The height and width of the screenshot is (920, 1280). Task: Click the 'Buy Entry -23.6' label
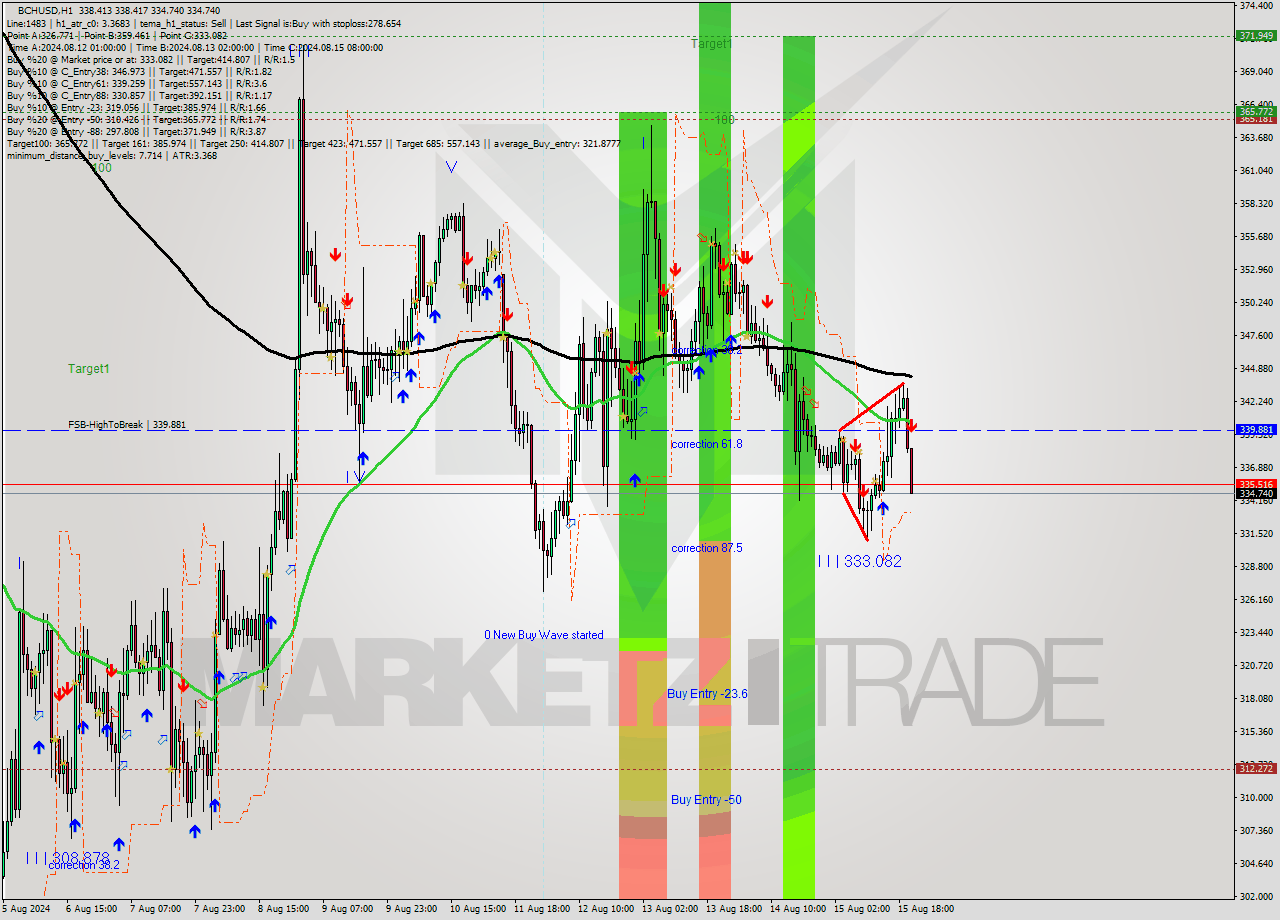tap(707, 693)
